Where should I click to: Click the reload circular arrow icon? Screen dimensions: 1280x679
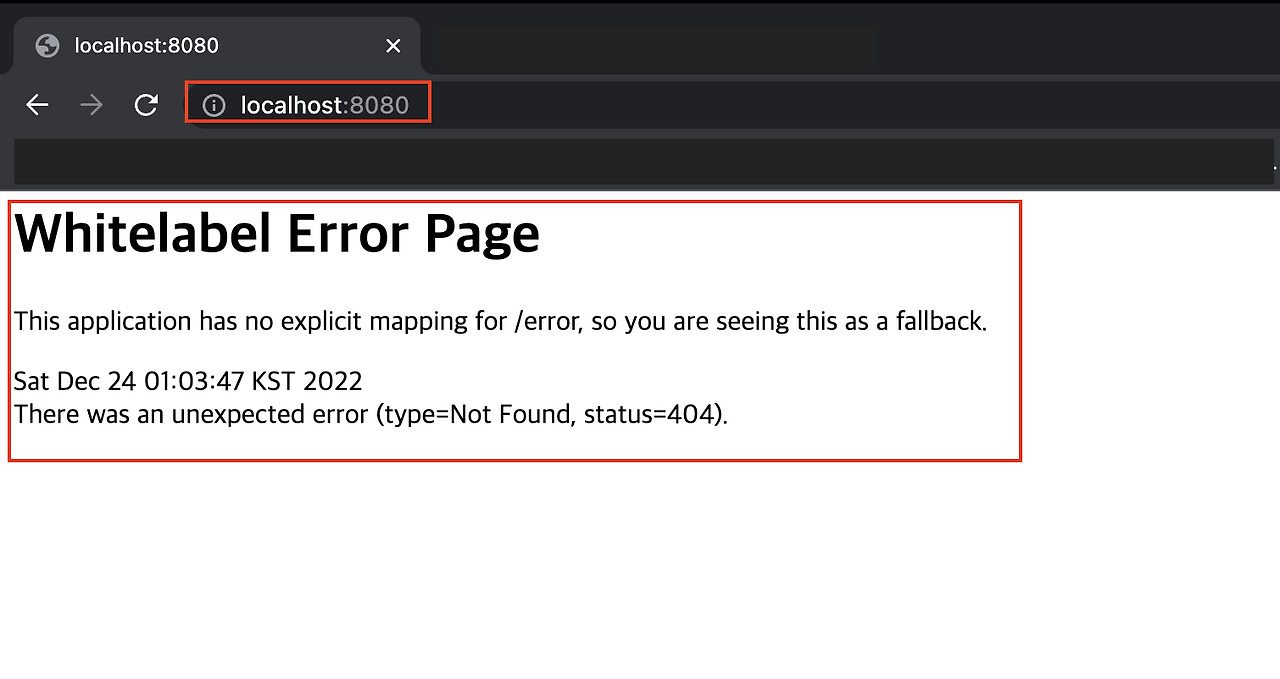click(146, 104)
